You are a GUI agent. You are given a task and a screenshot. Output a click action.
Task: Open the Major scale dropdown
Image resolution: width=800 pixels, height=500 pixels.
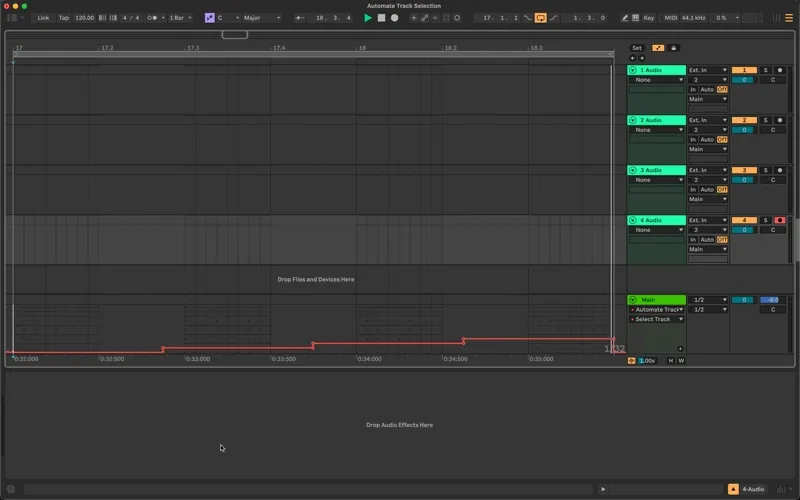pos(262,18)
